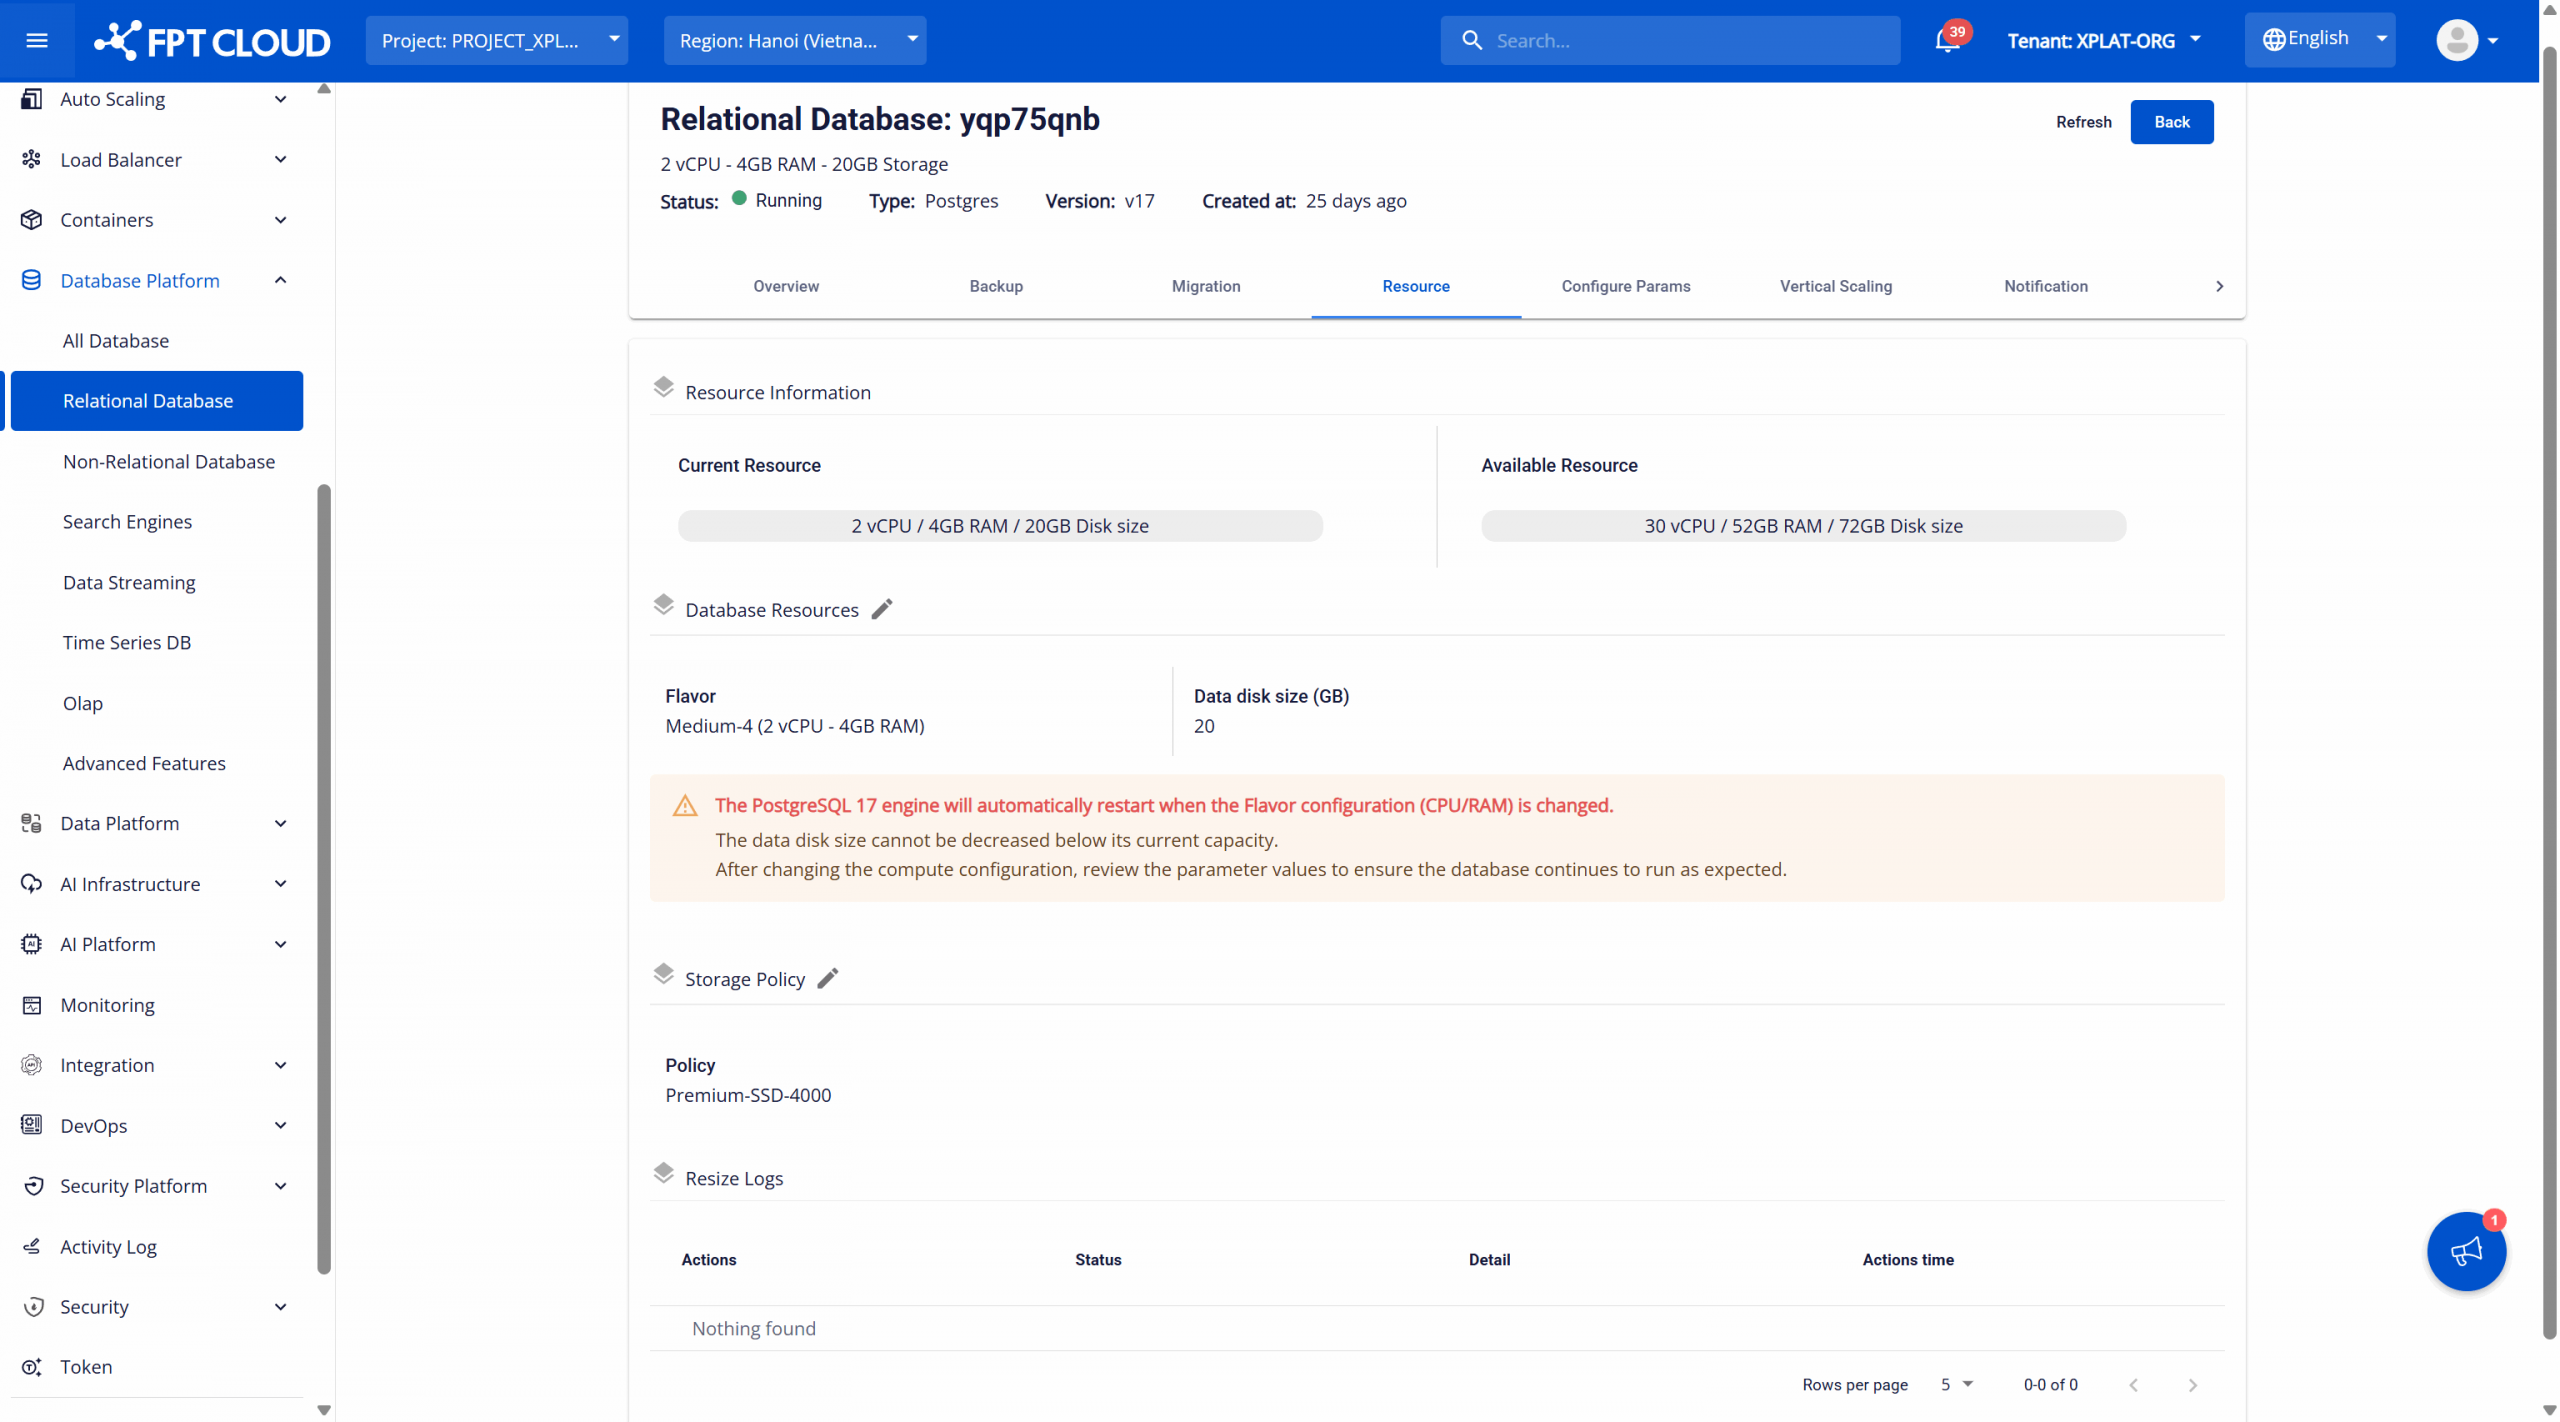Click the hamburger menu icon
This screenshot has height=1422, width=2560.
[x=37, y=40]
